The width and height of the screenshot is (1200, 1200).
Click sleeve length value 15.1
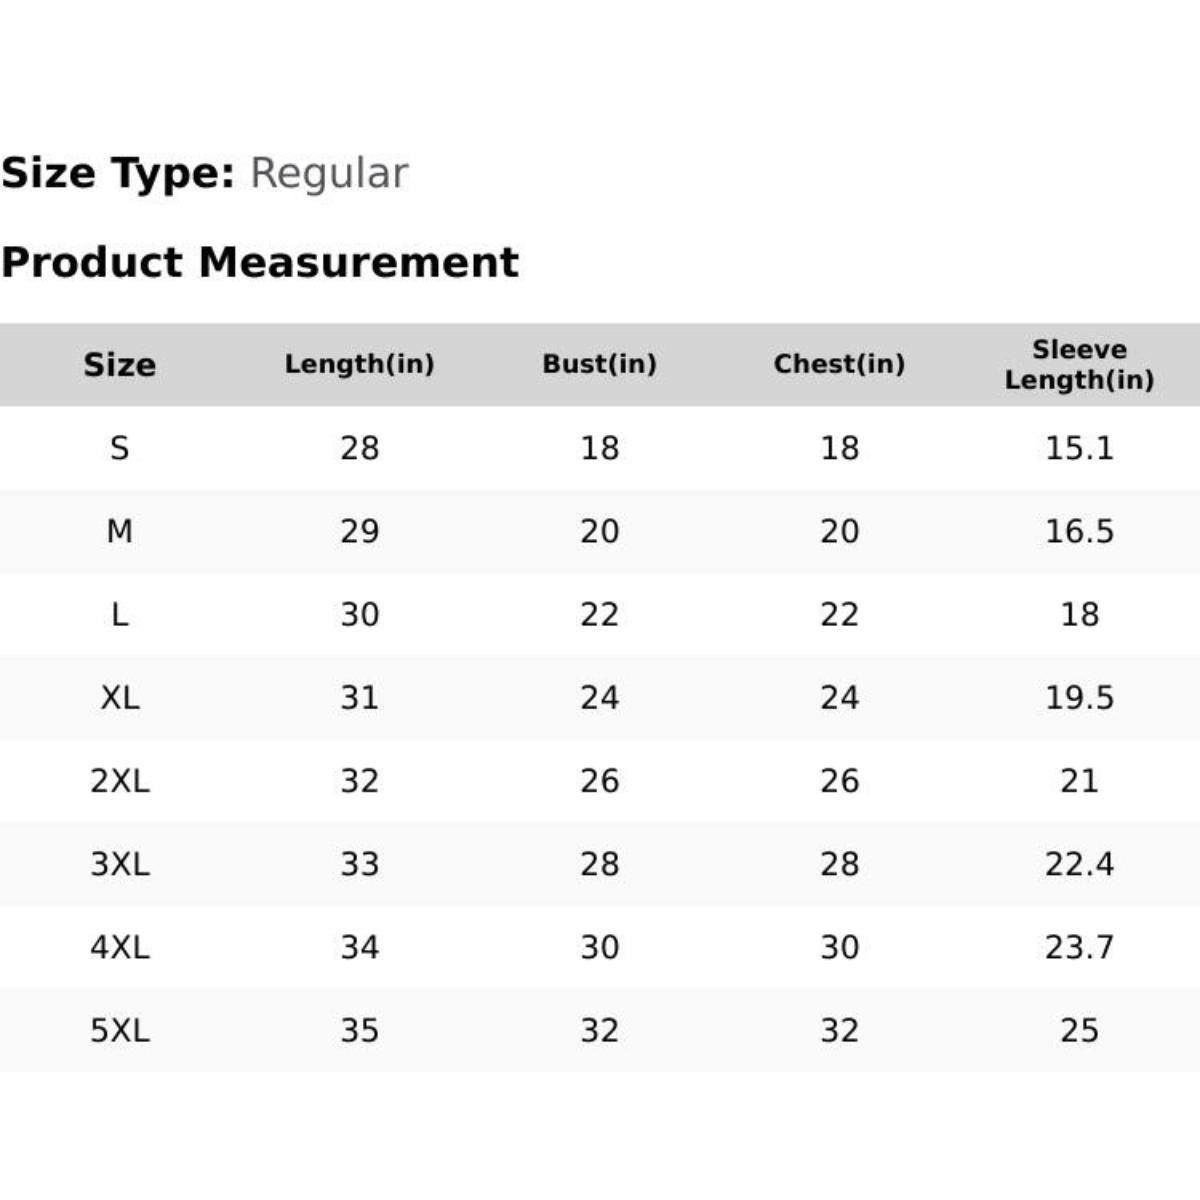[x=1079, y=448]
